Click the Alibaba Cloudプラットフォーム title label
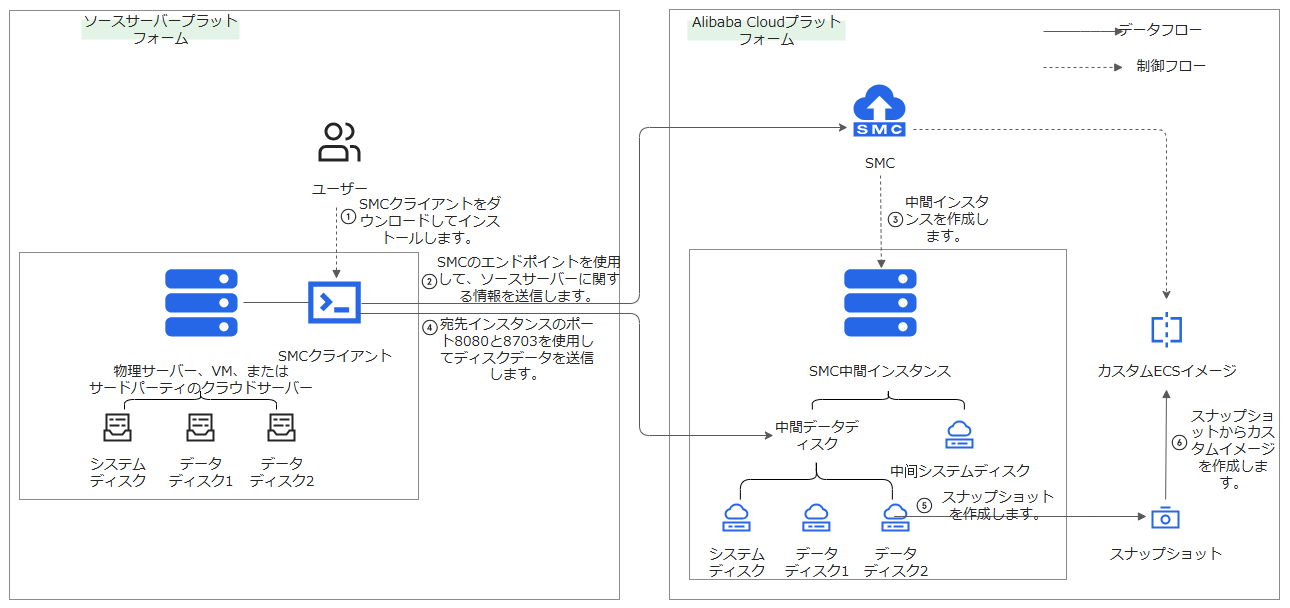 (766, 30)
